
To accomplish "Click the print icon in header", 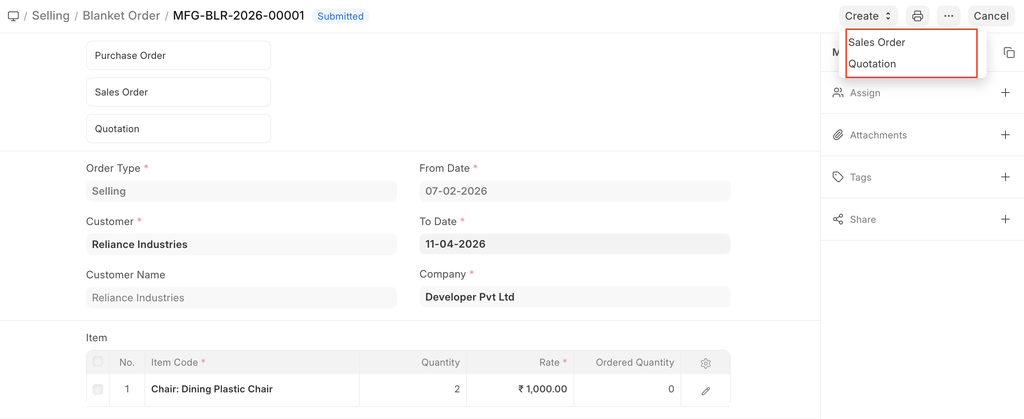I will click(x=917, y=16).
